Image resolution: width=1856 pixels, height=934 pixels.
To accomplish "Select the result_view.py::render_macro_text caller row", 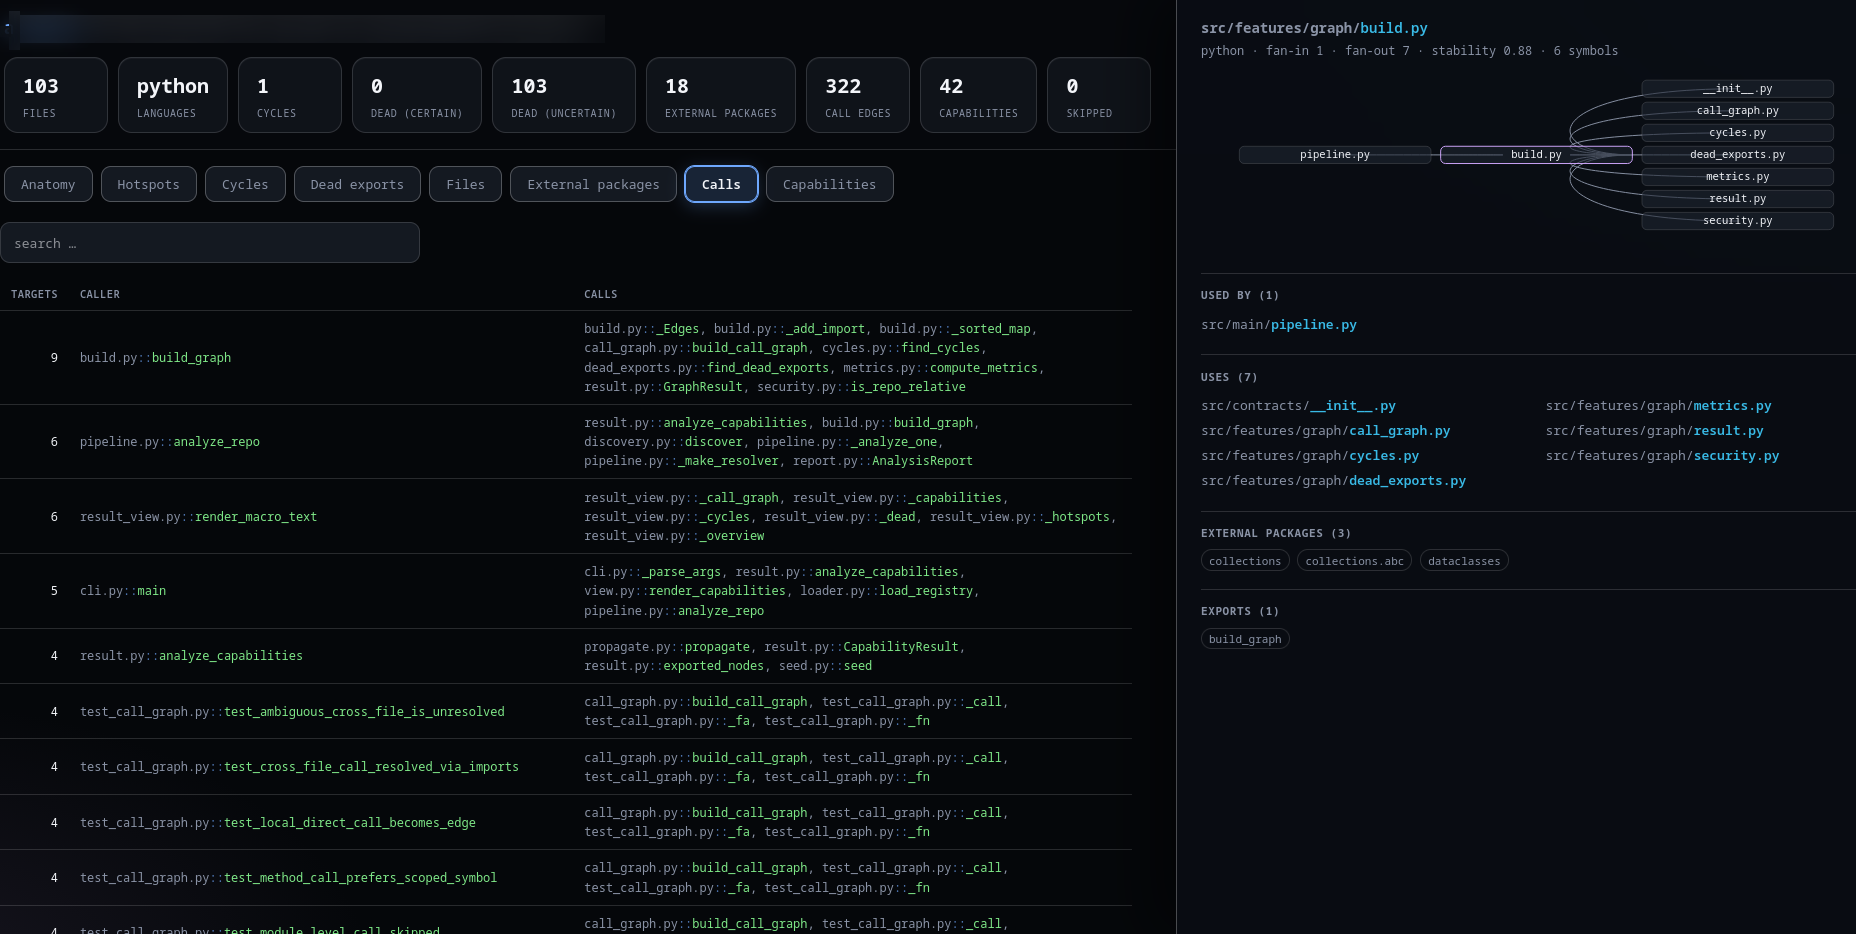I will [566, 517].
